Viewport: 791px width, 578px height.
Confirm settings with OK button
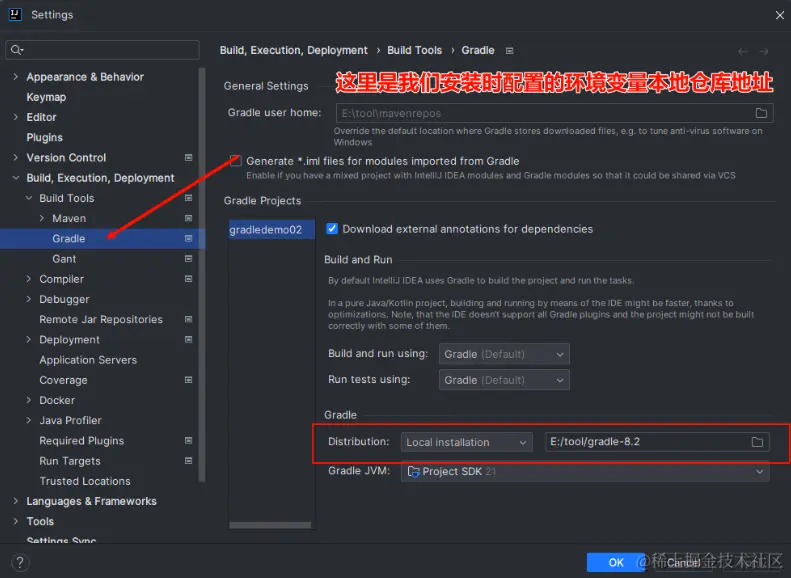point(616,562)
